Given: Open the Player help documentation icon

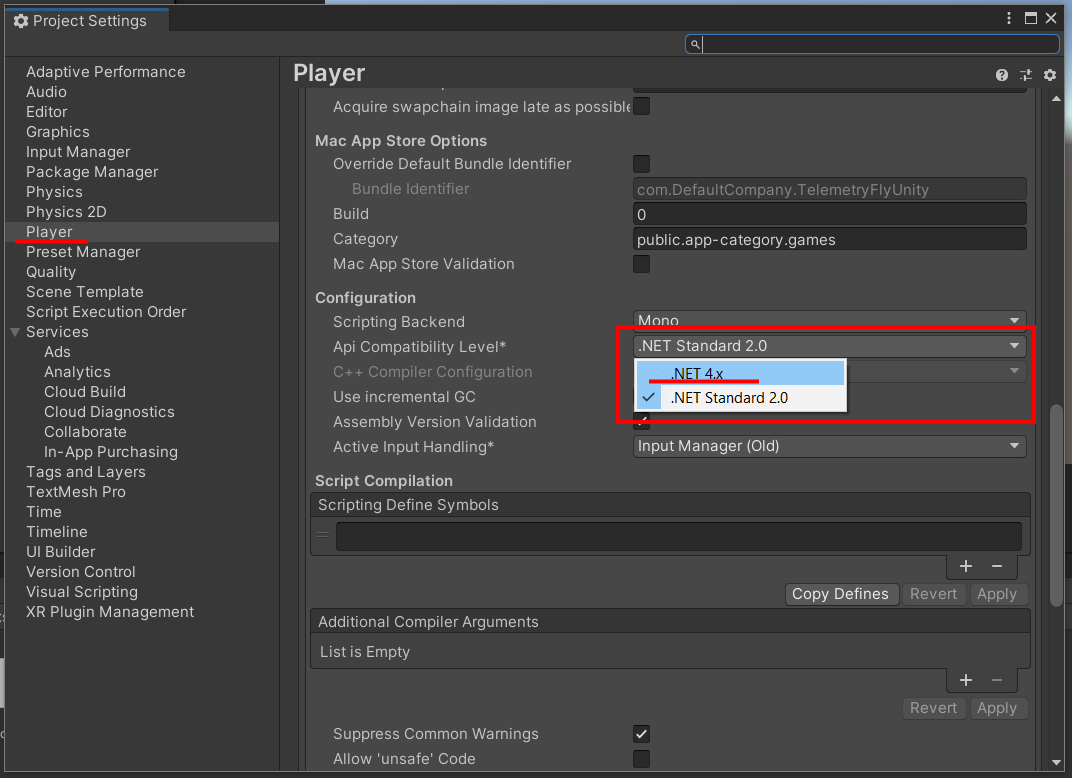Looking at the screenshot, I should click(x=1002, y=75).
